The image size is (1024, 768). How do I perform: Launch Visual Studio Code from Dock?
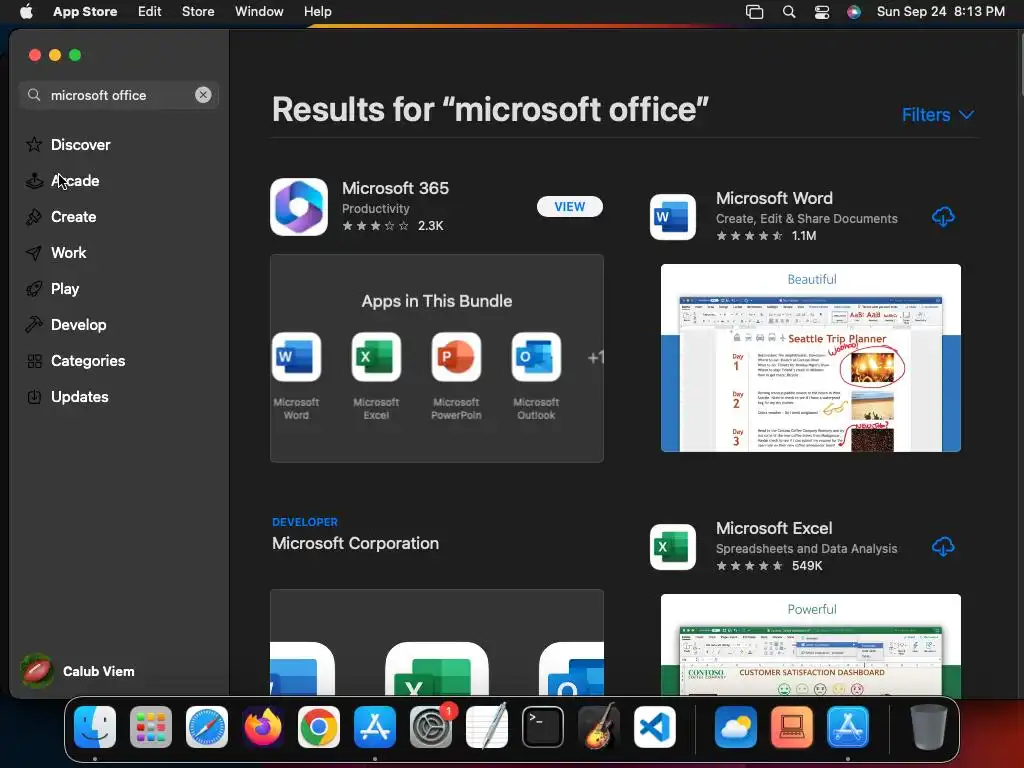point(654,727)
